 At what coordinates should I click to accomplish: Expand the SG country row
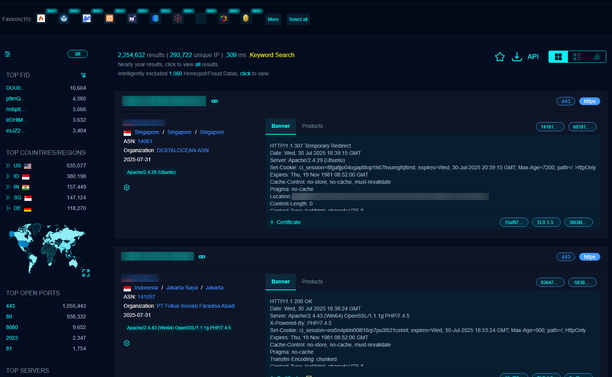(8, 197)
